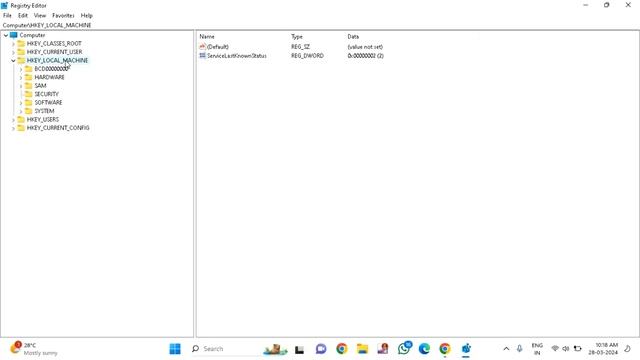The height and width of the screenshot is (360, 640).
Task: Open the battery tray icon
Action: coord(578,349)
